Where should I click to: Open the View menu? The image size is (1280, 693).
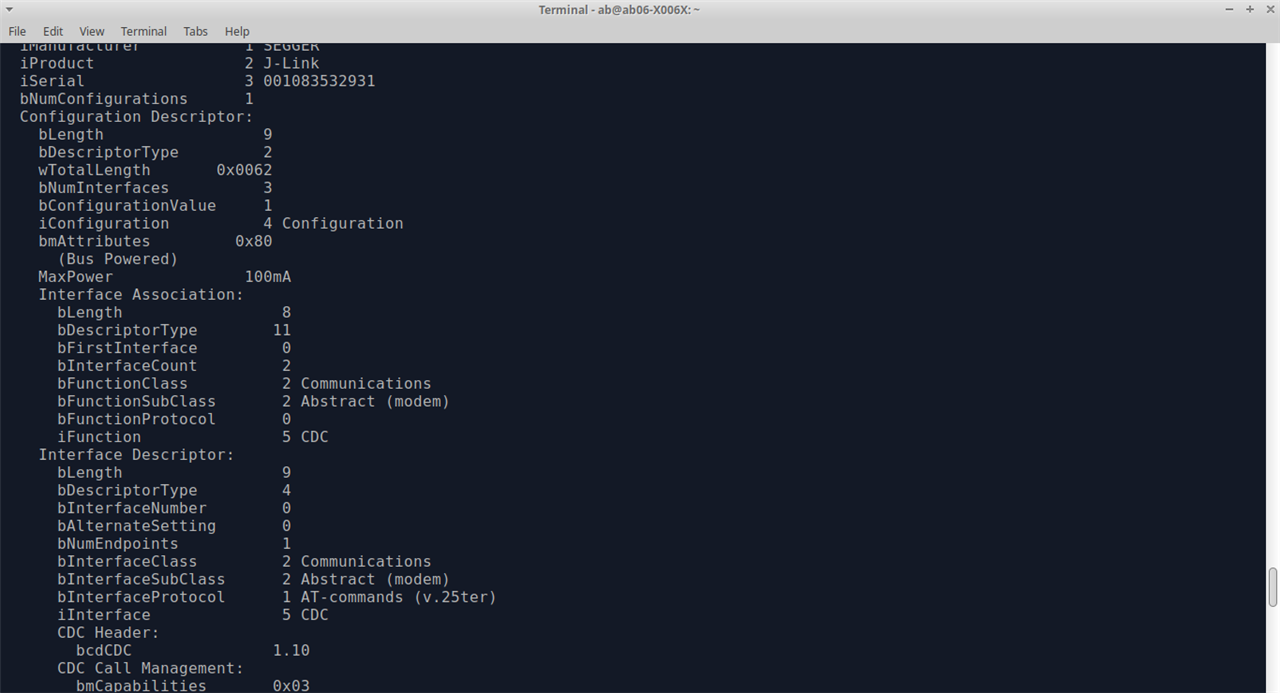click(x=92, y=31)
